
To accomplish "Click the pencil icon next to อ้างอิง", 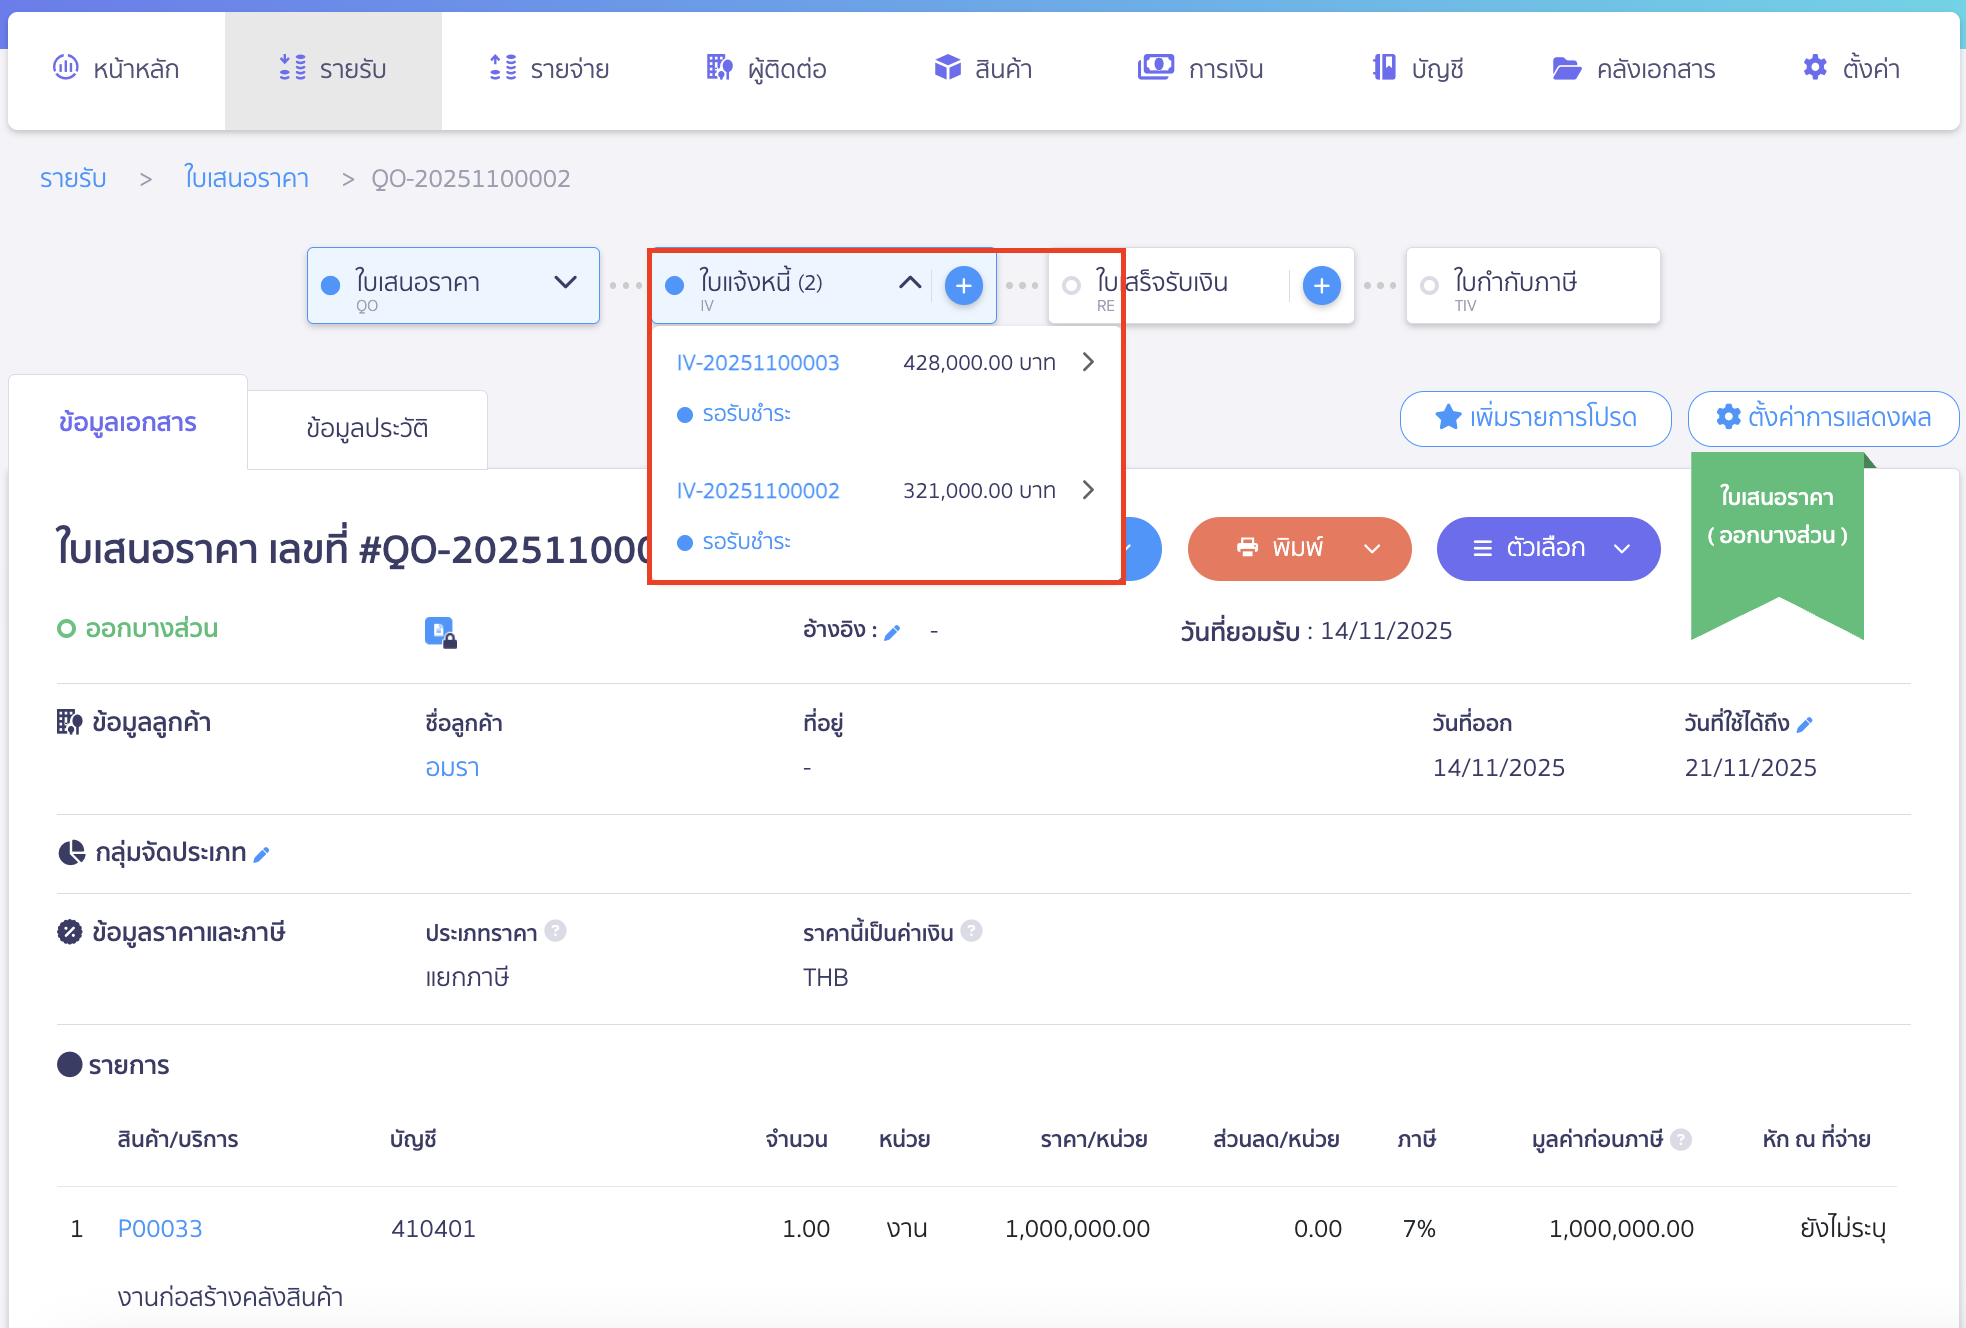I will click(x=893, y=632).
